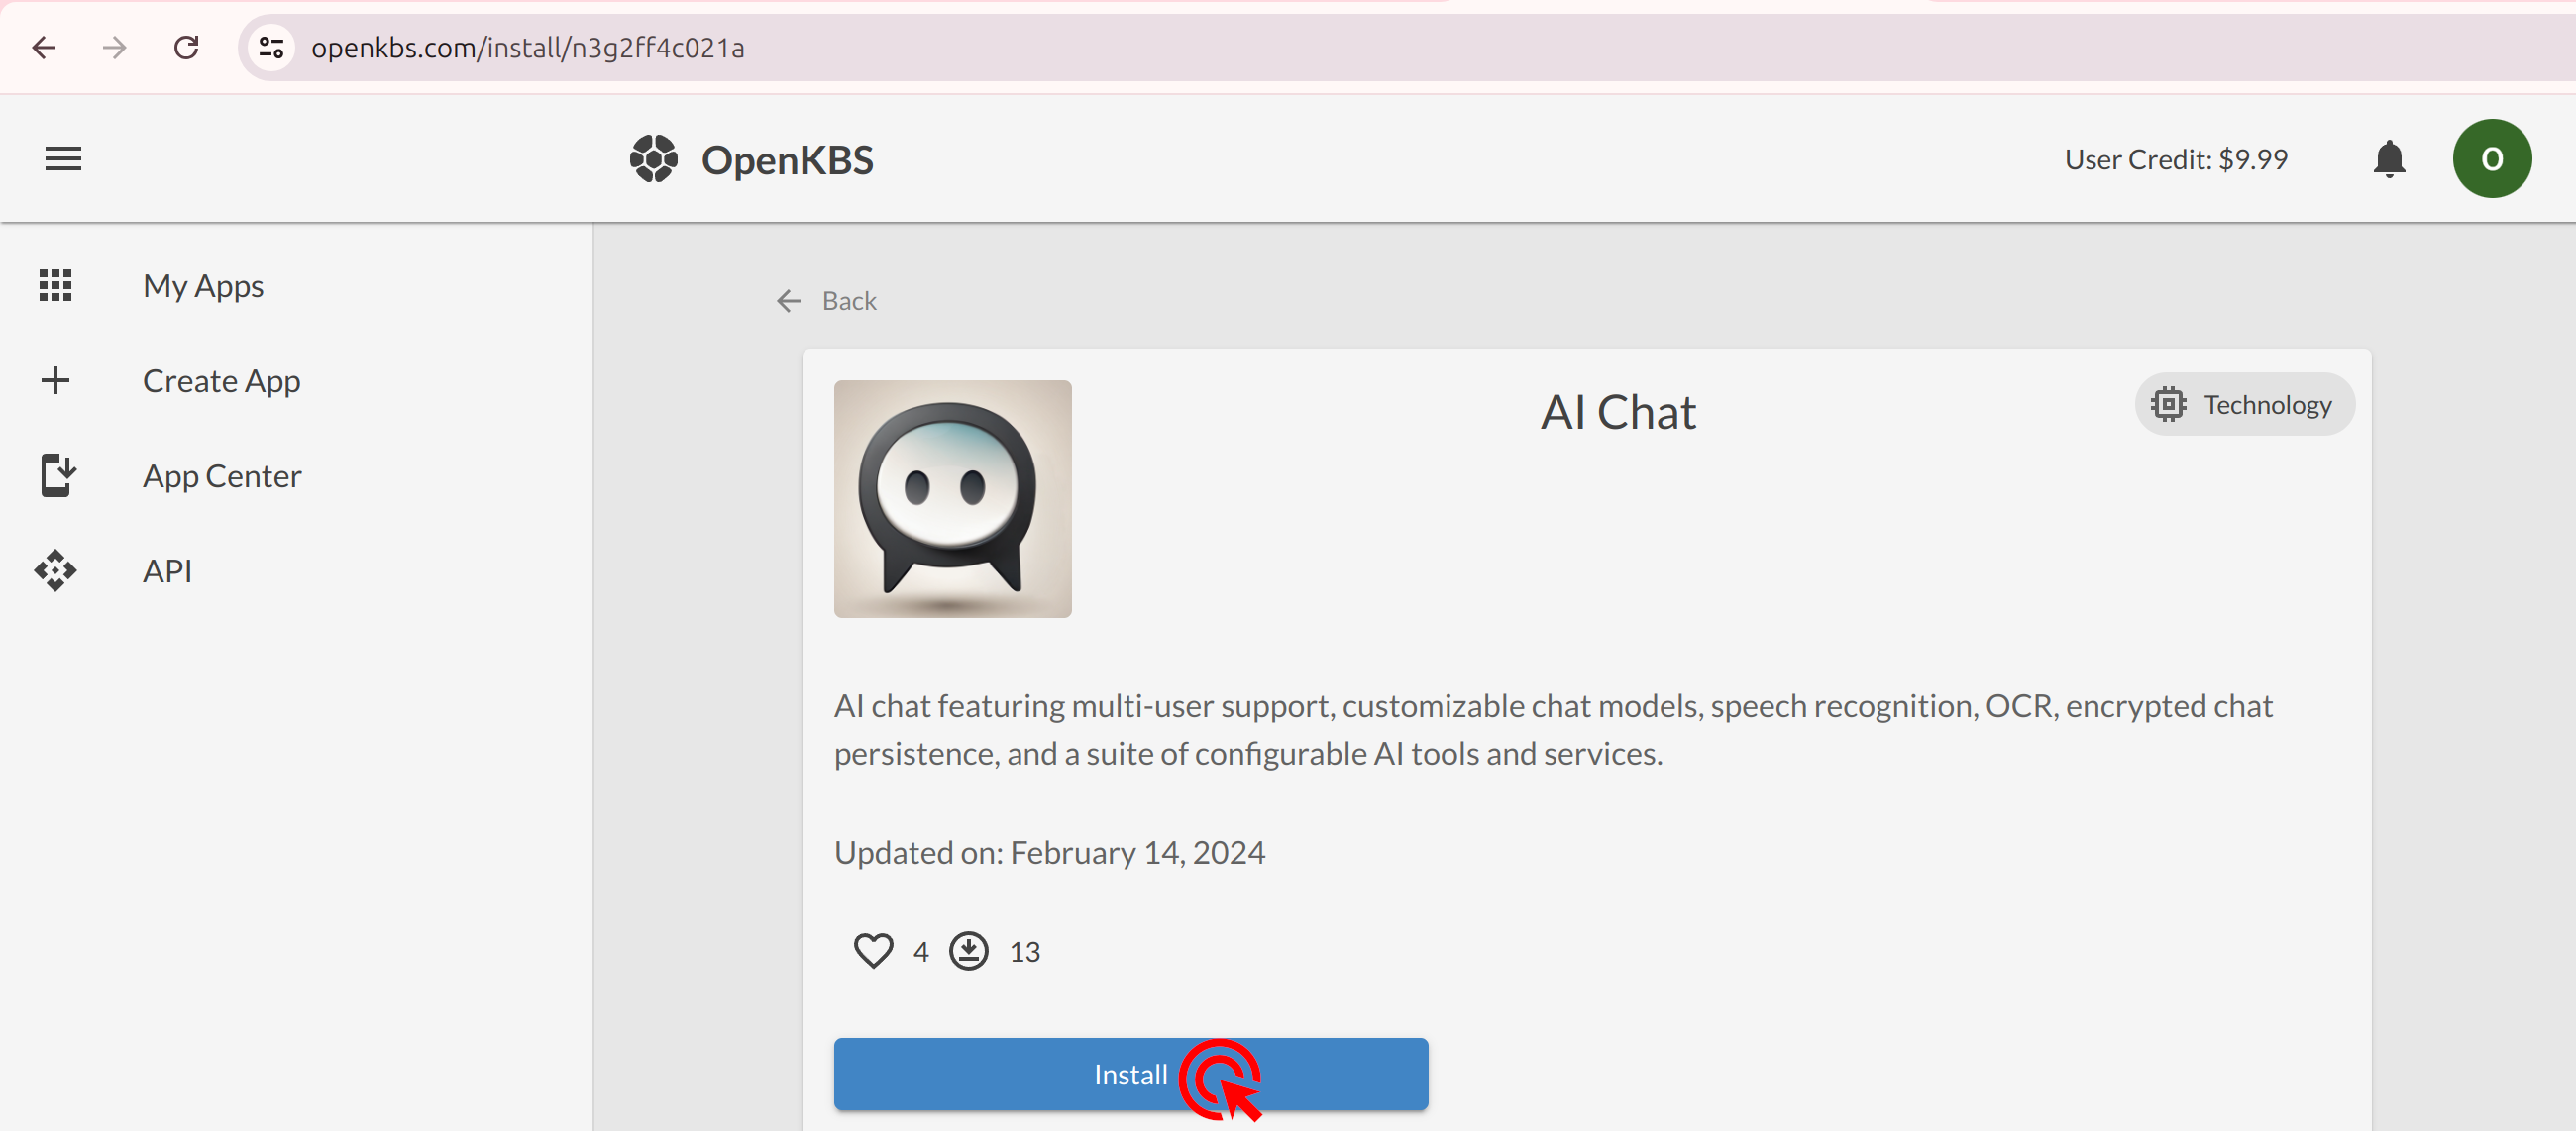The width and height of the screenshot is (2576, 1131).
Task: Click the heart like button
Action: tap(872, 951)
